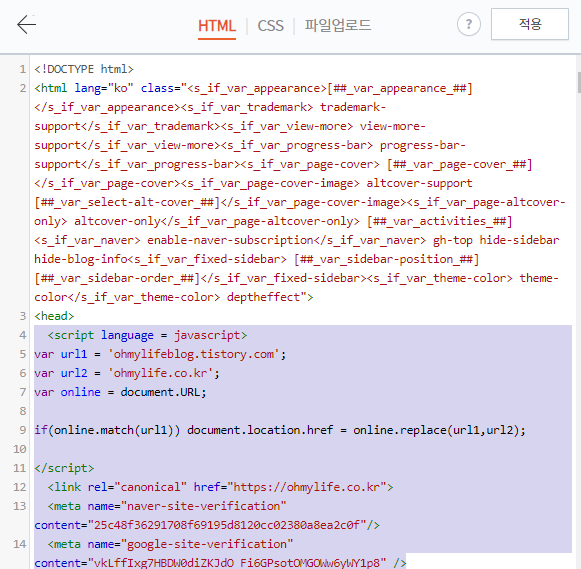581x569 pixels.
Task: Click line number 4 in the gutter
Action: [x=23, y=335]
